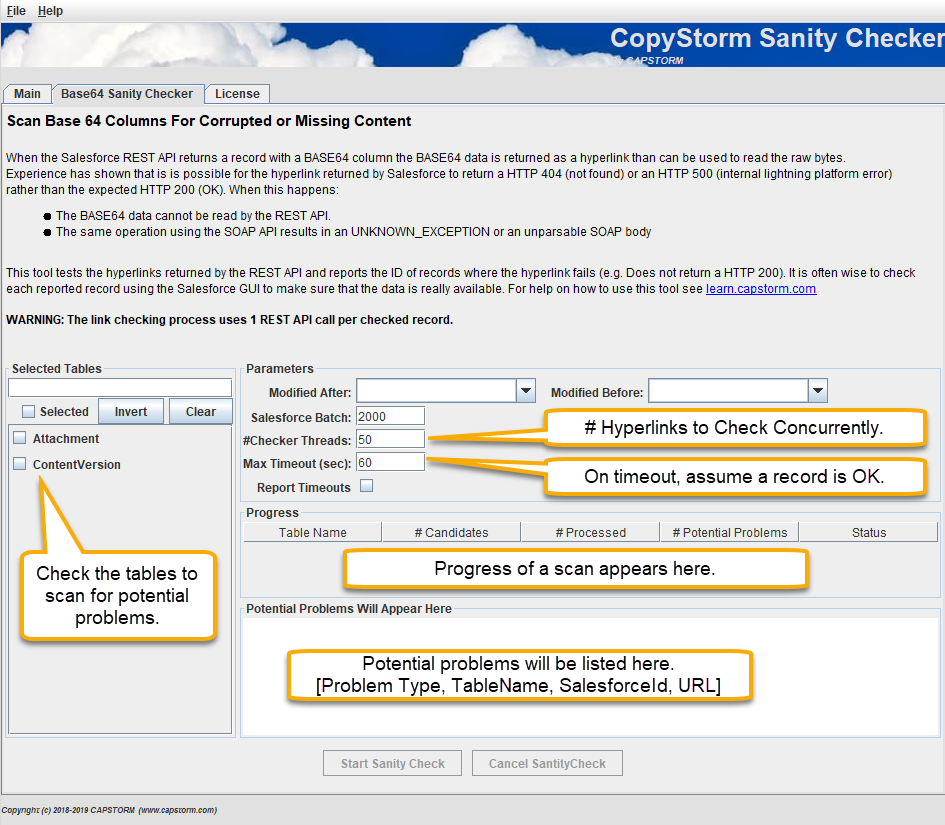Enable the Report Timeouts checkbox
Screen dimensions: 945x825
[x=366, y=486]
